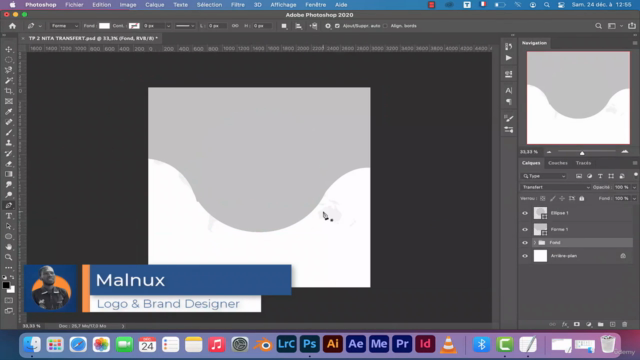Click the delete layer trash icon

[x=624, y=324]
